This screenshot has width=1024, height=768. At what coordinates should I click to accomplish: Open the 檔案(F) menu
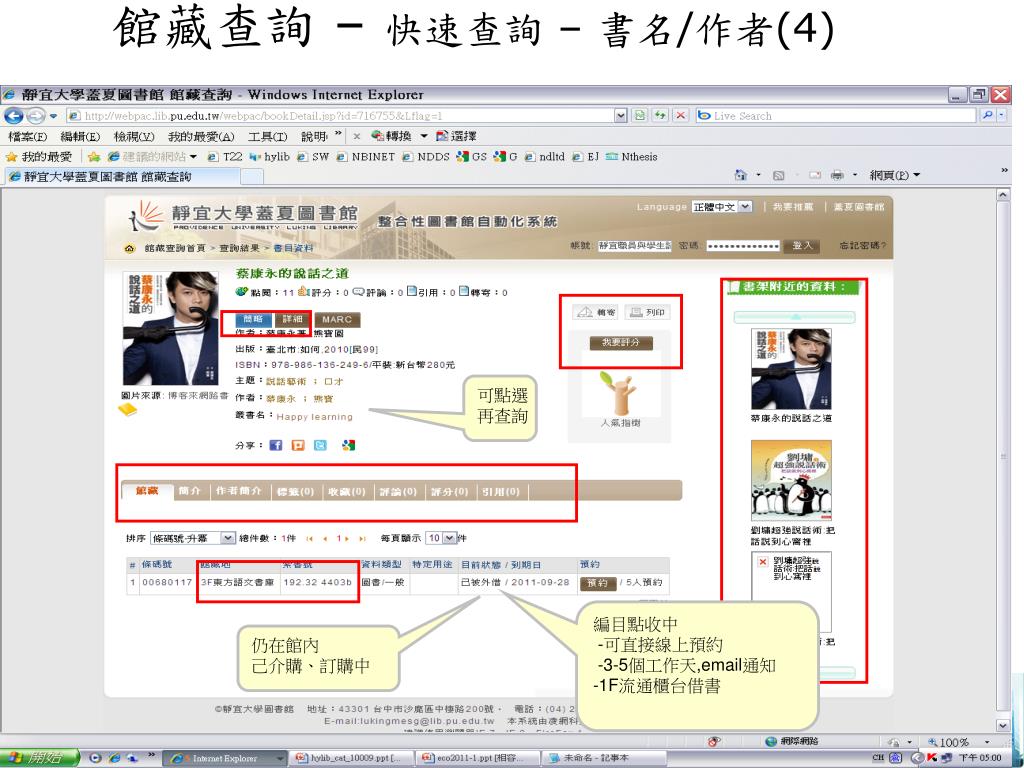tap(27, 136)
